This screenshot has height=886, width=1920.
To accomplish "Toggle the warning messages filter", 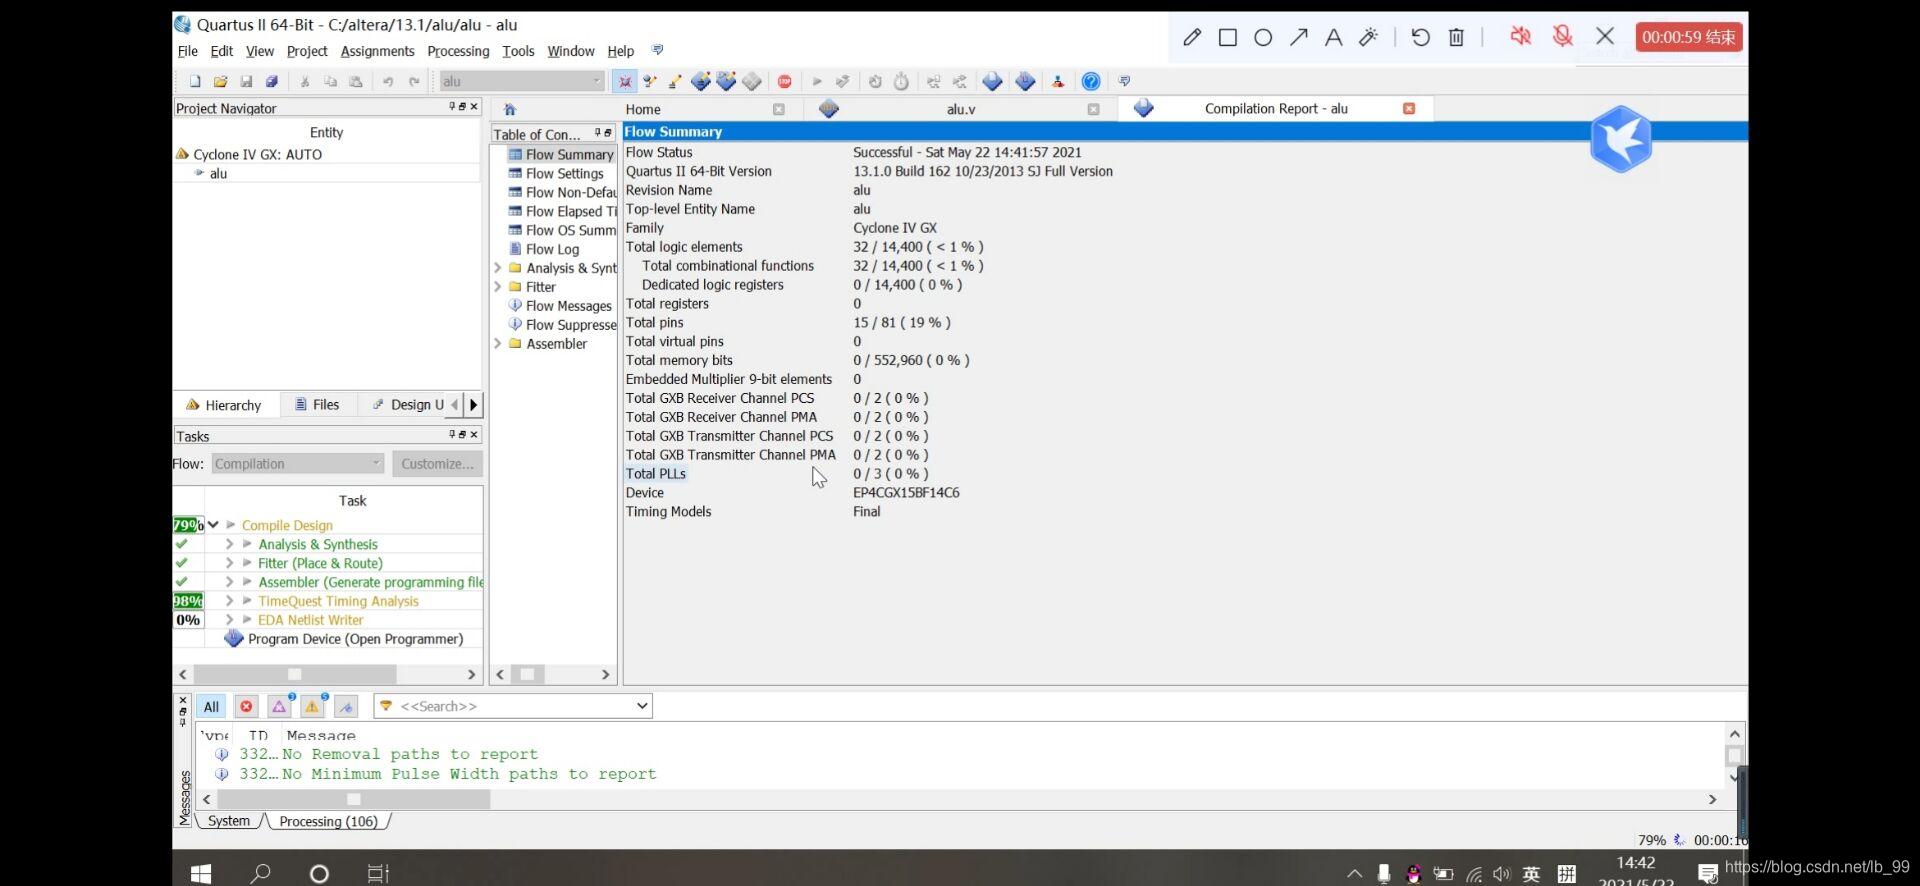I will coord(312,706).
